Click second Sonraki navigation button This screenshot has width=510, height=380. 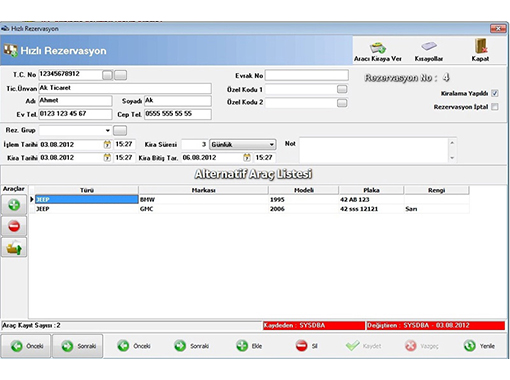tap(192, 346)
